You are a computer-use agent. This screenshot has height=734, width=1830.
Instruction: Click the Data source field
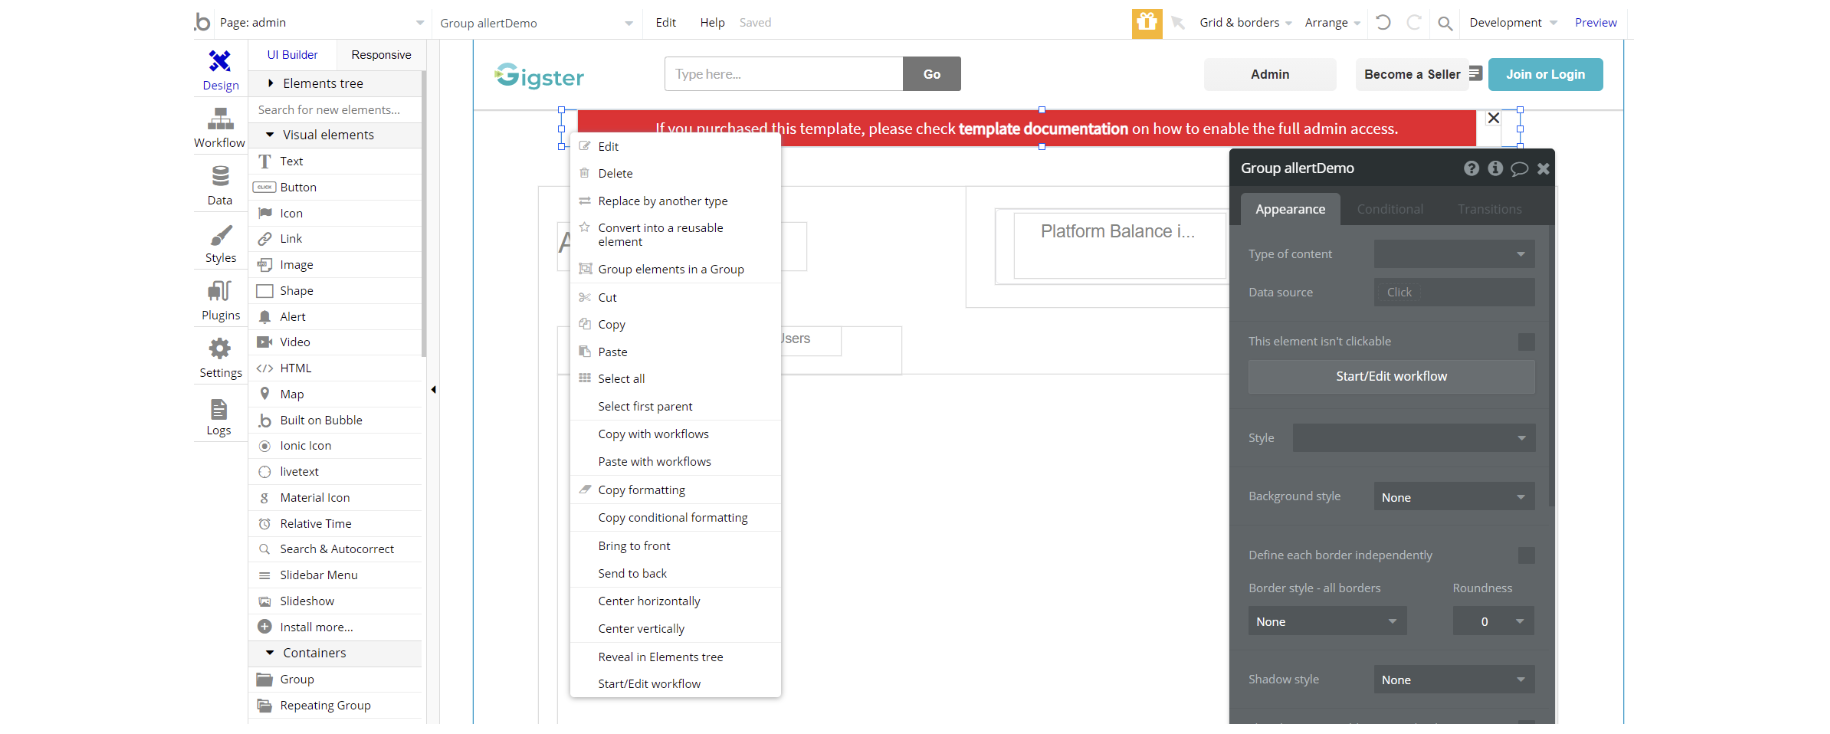[1454, 292]
